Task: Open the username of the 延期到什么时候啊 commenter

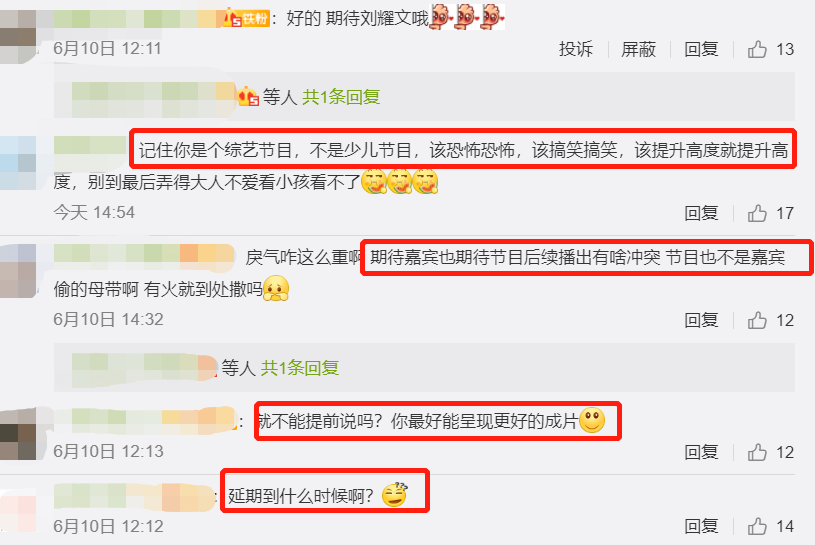Action: [134, 496]
